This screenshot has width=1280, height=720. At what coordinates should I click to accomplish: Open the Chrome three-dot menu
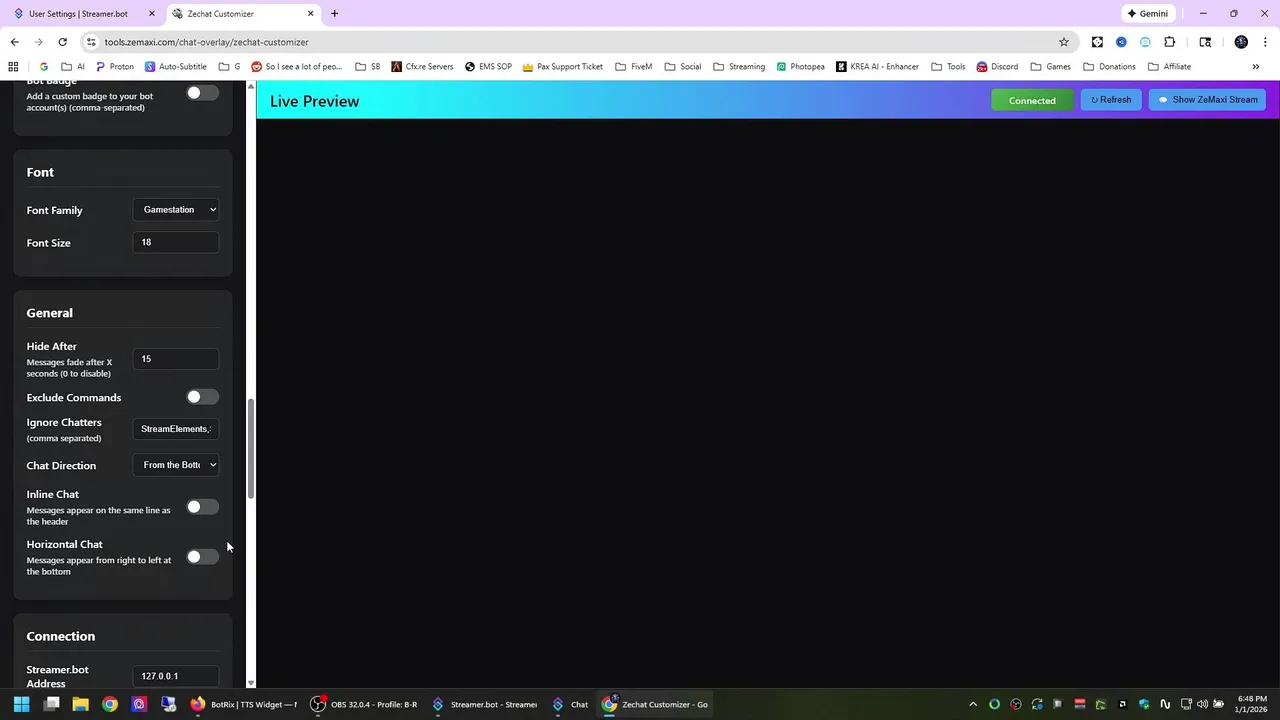1264,42
